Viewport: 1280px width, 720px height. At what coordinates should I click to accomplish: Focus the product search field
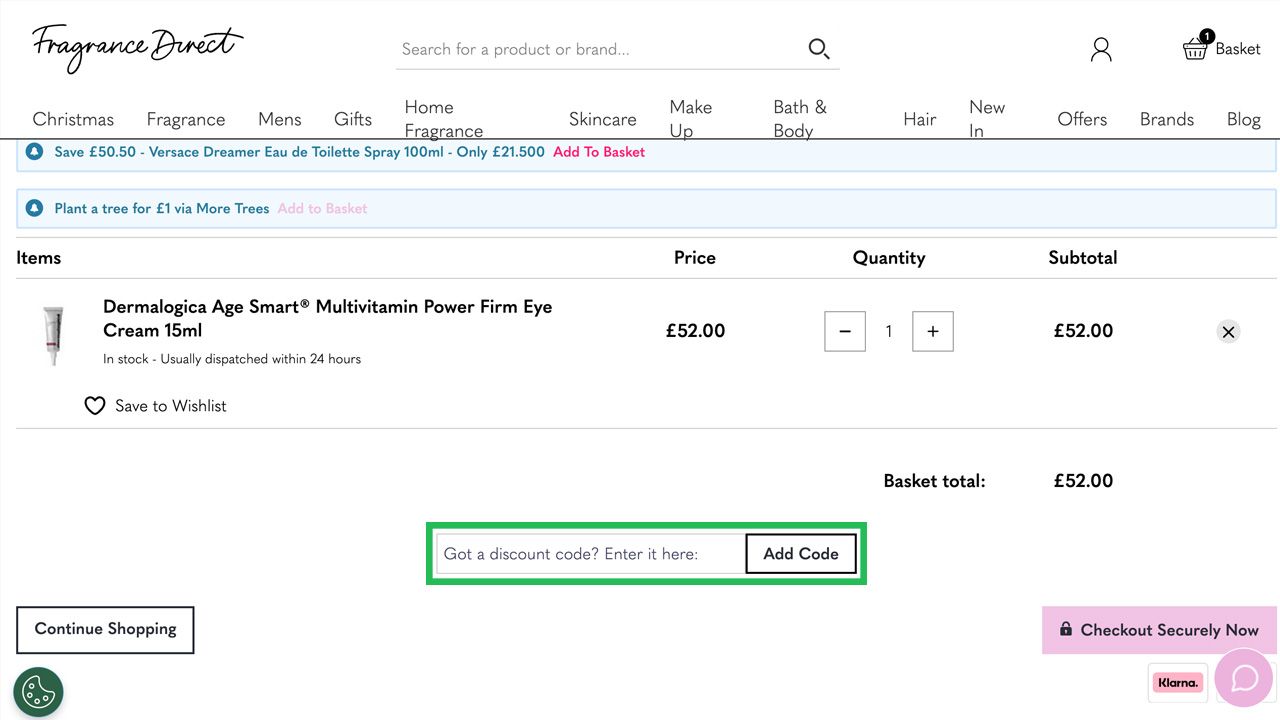600,49
